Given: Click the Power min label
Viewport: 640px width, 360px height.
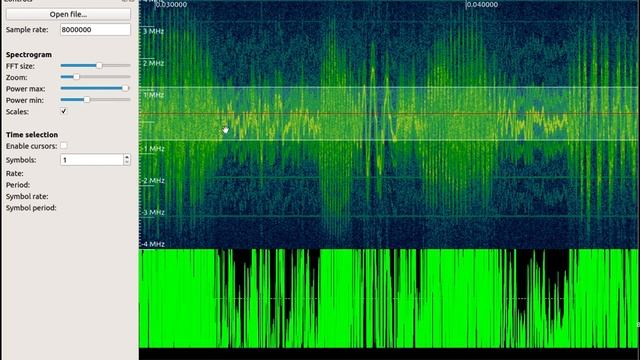Looking at the screenshot, I should point(24,100).
